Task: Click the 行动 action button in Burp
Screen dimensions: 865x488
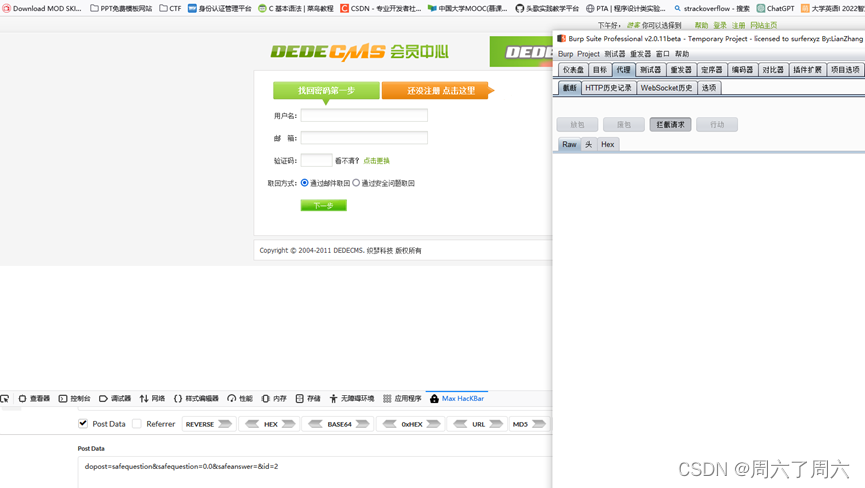Action: (717, 125)
